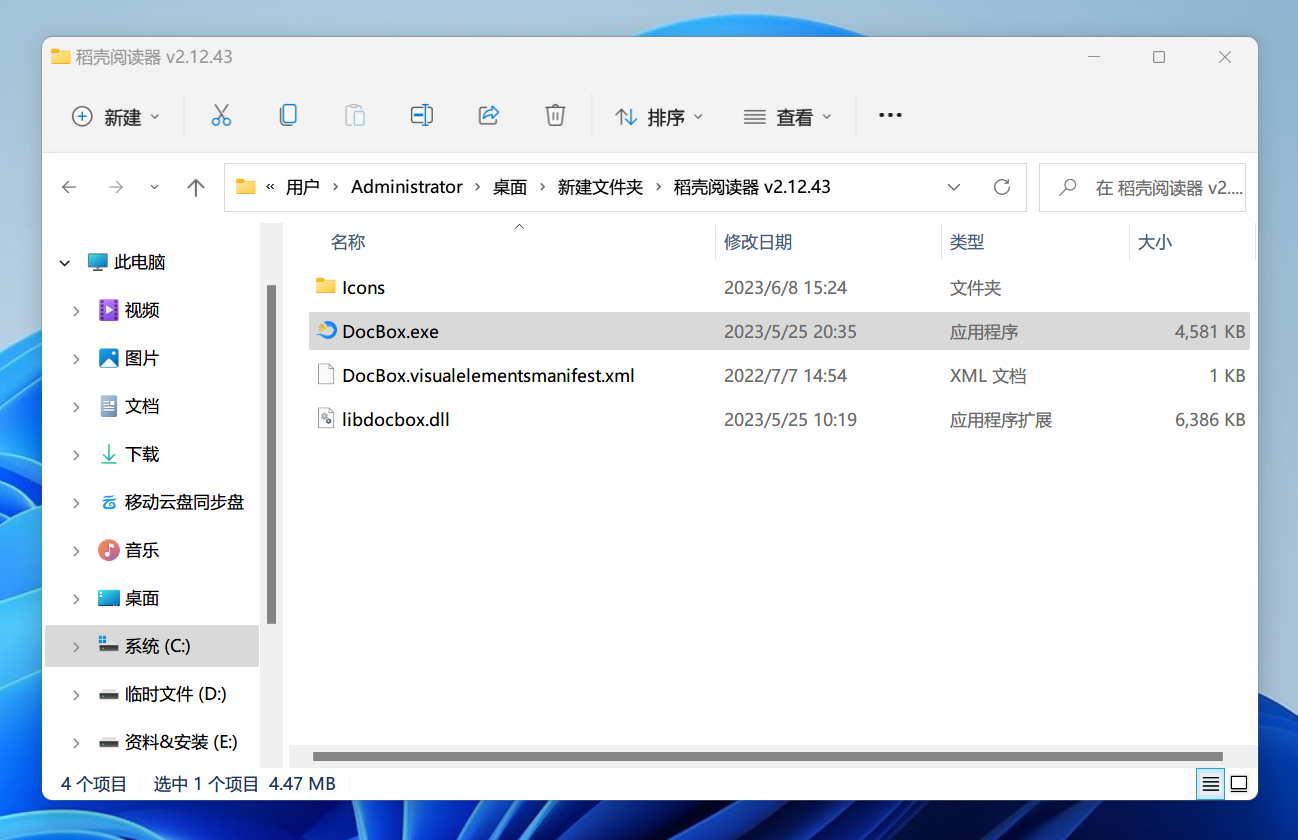Expand the Videos (视频) tree node
This screenshot has width=1298, height=840.
pos(76,311)
